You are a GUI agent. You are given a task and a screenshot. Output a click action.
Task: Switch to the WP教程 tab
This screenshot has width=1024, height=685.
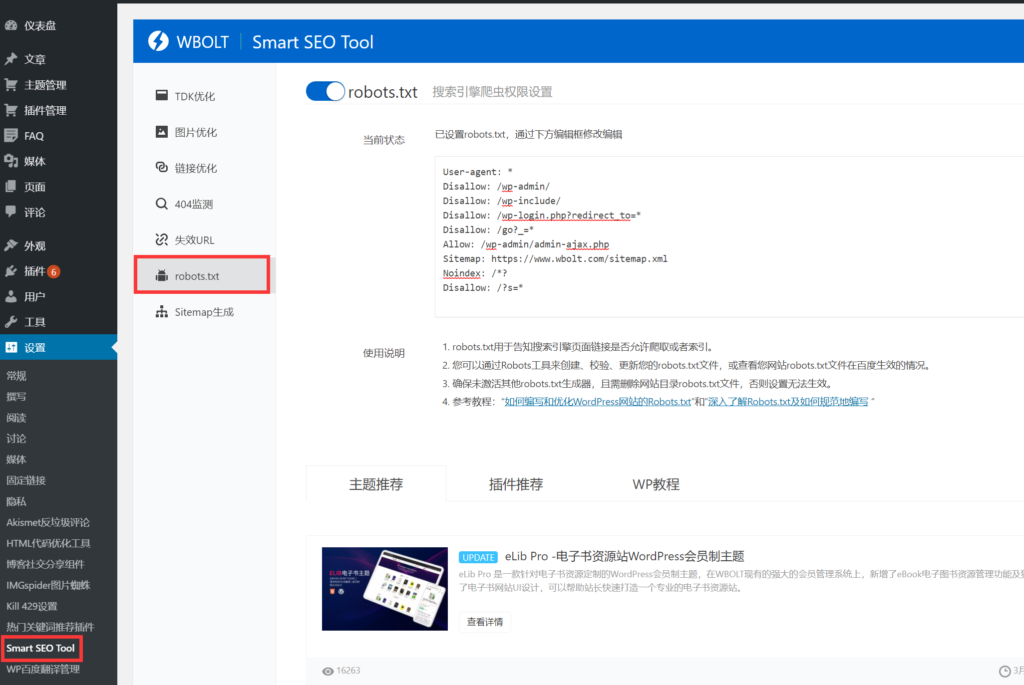[x=656, y=484]
